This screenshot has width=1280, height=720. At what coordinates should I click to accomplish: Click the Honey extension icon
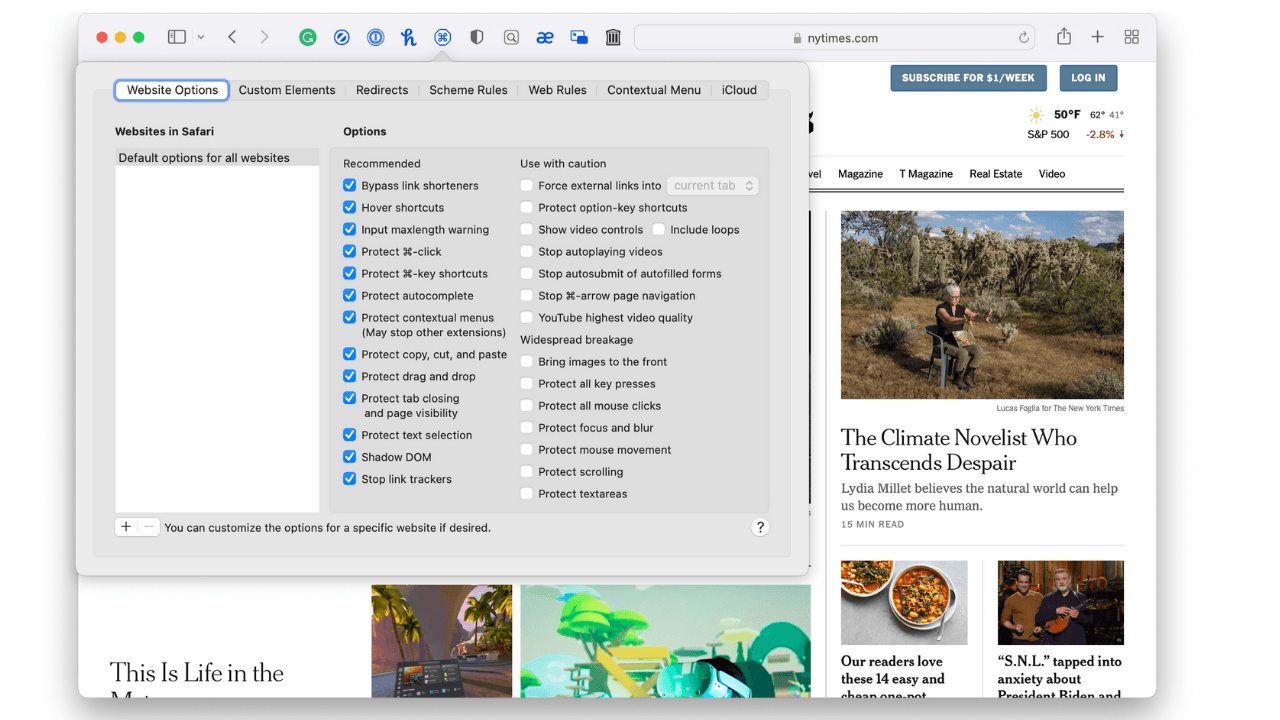pos(408,37)
